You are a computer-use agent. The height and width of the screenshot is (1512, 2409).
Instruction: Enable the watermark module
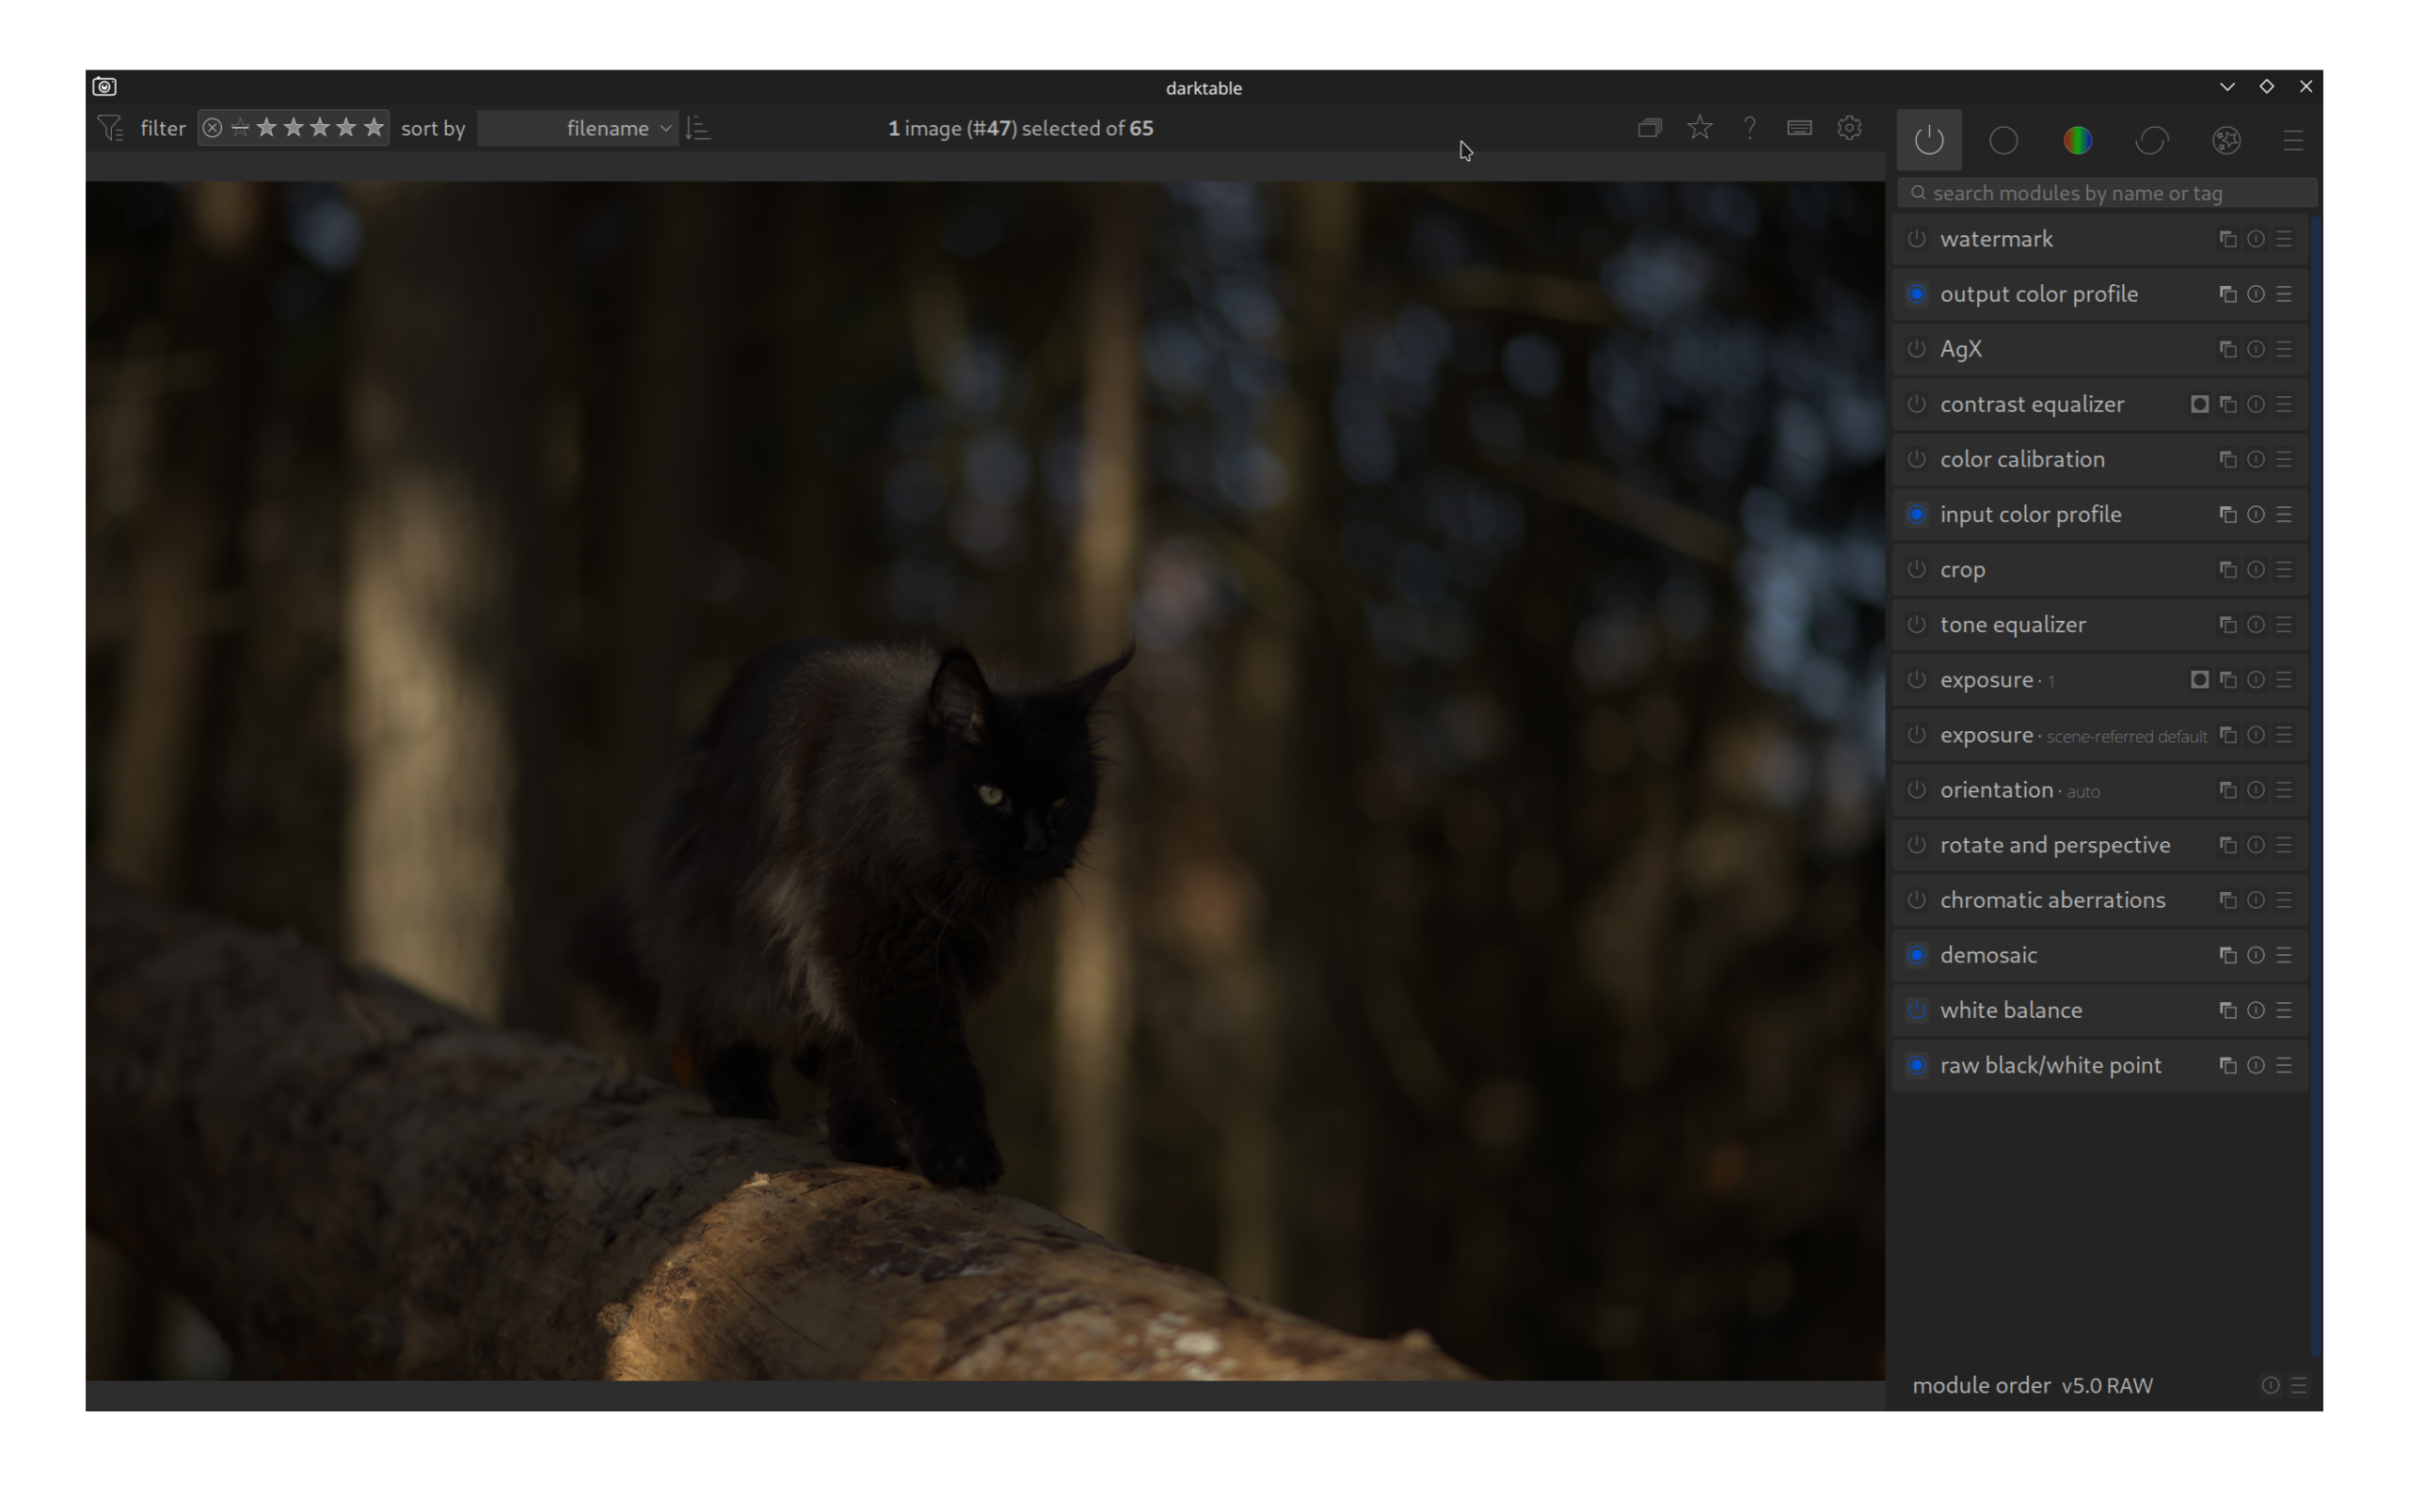1916,239
